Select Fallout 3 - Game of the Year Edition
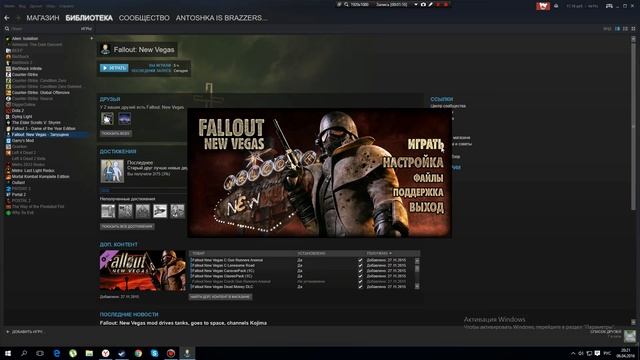This screenshot has height=360, width=640. (43, 129)
